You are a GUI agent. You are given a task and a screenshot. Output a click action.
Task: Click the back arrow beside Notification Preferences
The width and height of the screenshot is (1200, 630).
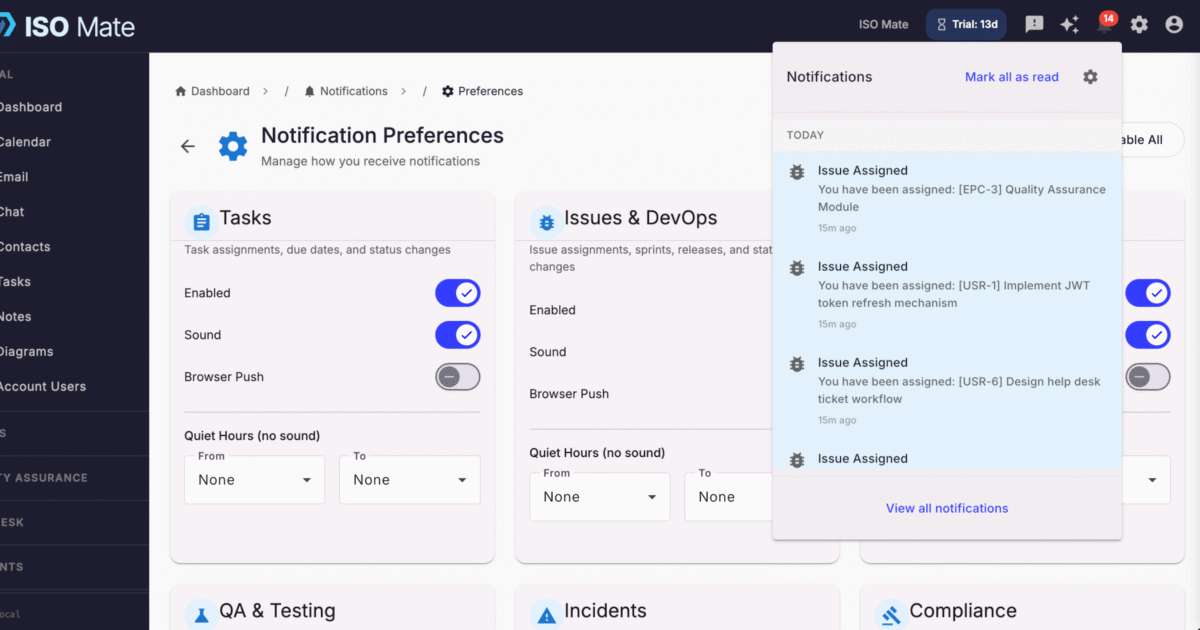tap(188, 146)
